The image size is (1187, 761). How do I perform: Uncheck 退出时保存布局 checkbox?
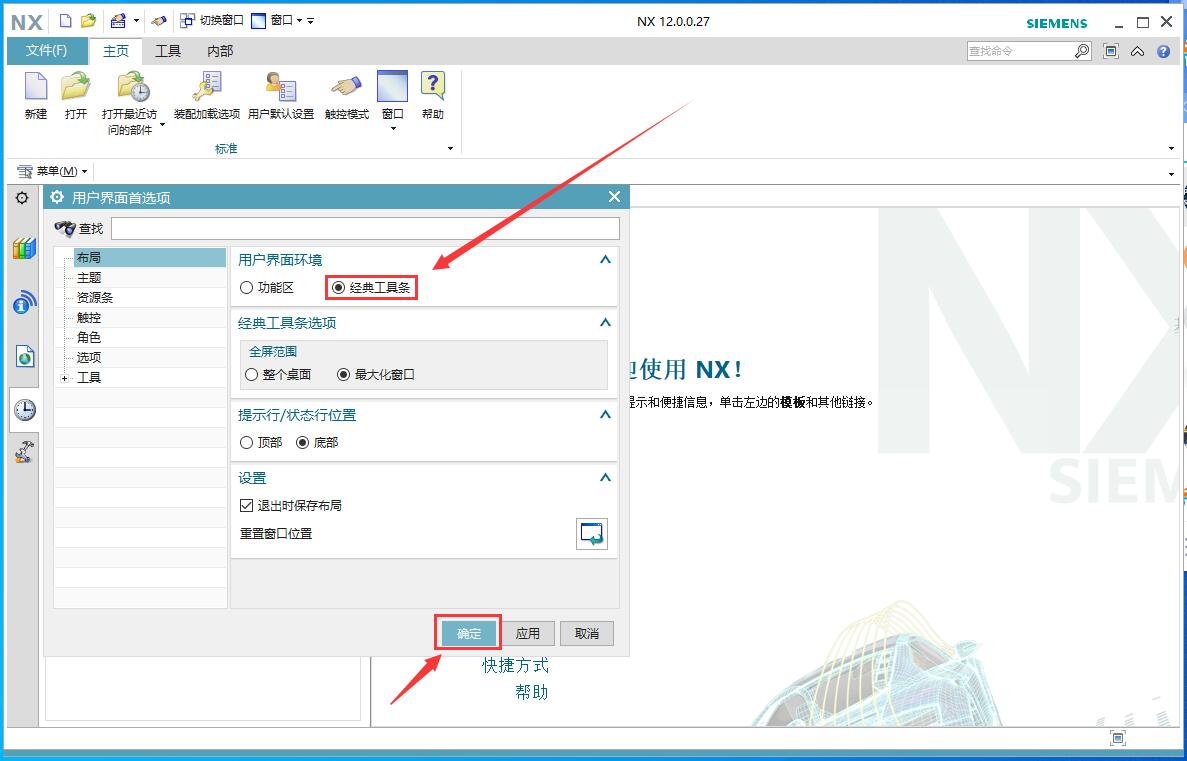(x=247, y=506)
